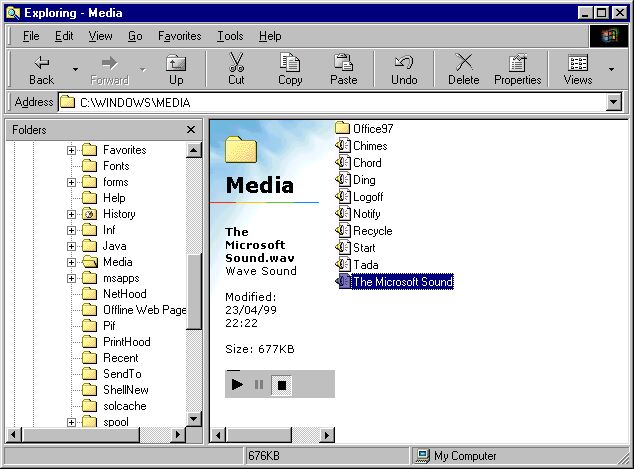Image resolution: width=634 pixels, height=469 pixels.
Task: Select the Office97 folder icon
Action: (342, 128)
